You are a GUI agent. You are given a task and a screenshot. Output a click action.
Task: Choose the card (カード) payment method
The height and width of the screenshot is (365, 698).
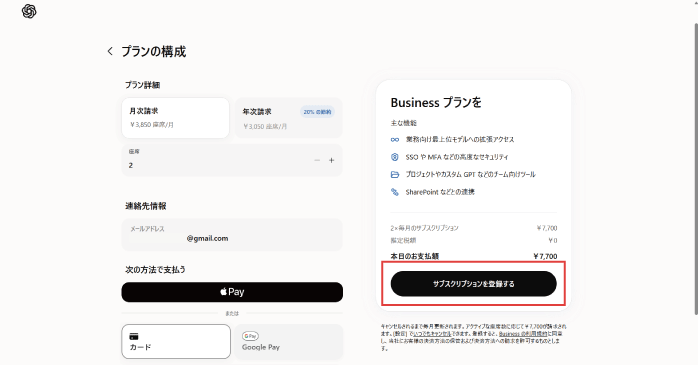[176, 341]
